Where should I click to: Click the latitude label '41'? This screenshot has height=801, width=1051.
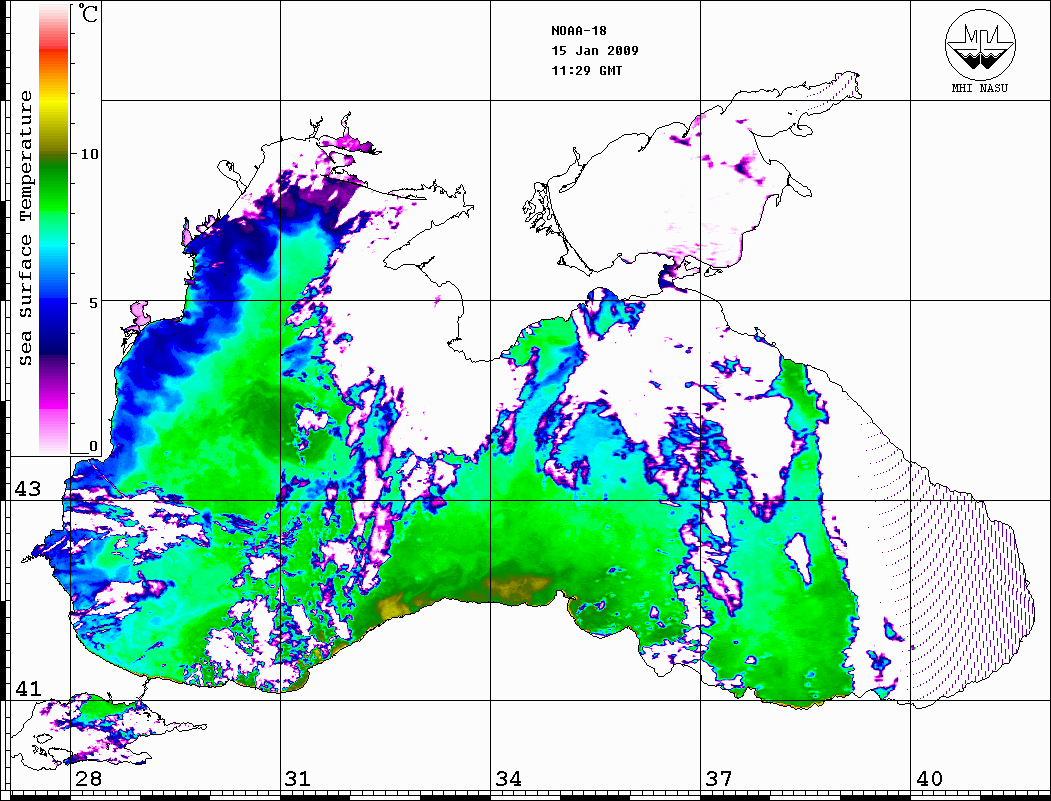tap(27, 688)
